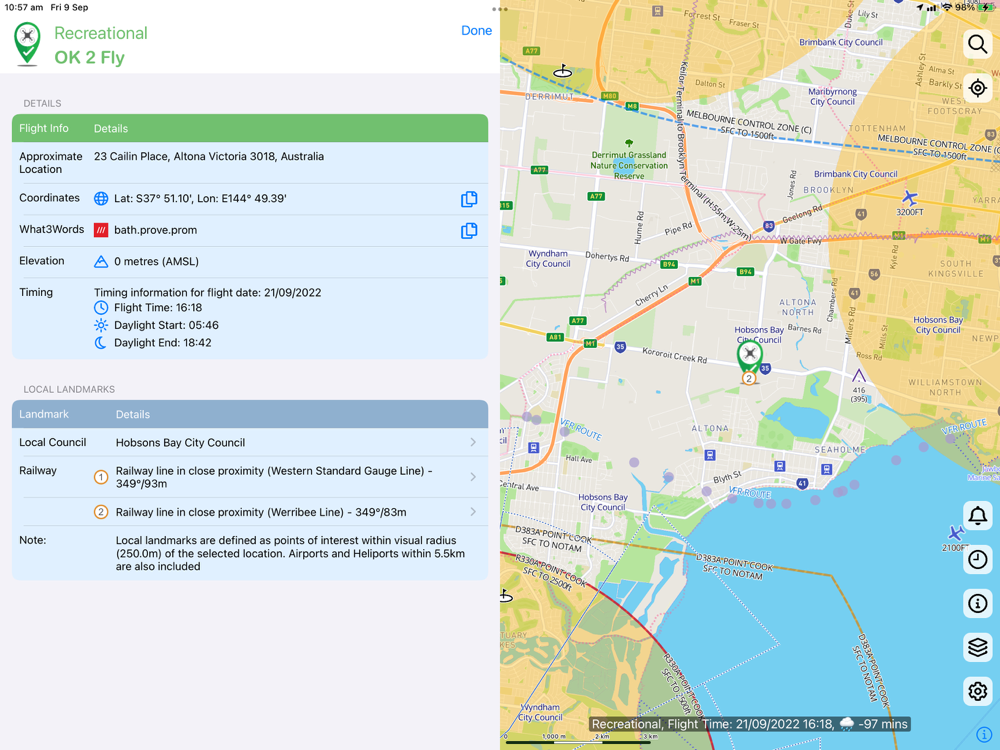The height and width of the screenshot is (750, 1000).
Task: Tap the 3200FT aircraft icon on map
Action: coord(910,198)
